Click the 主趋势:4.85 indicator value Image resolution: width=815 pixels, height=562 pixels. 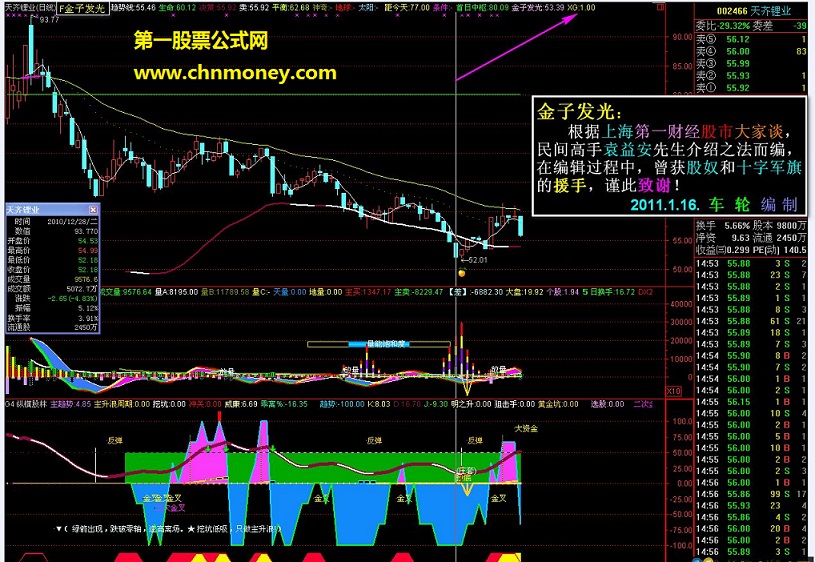[70, 404]
